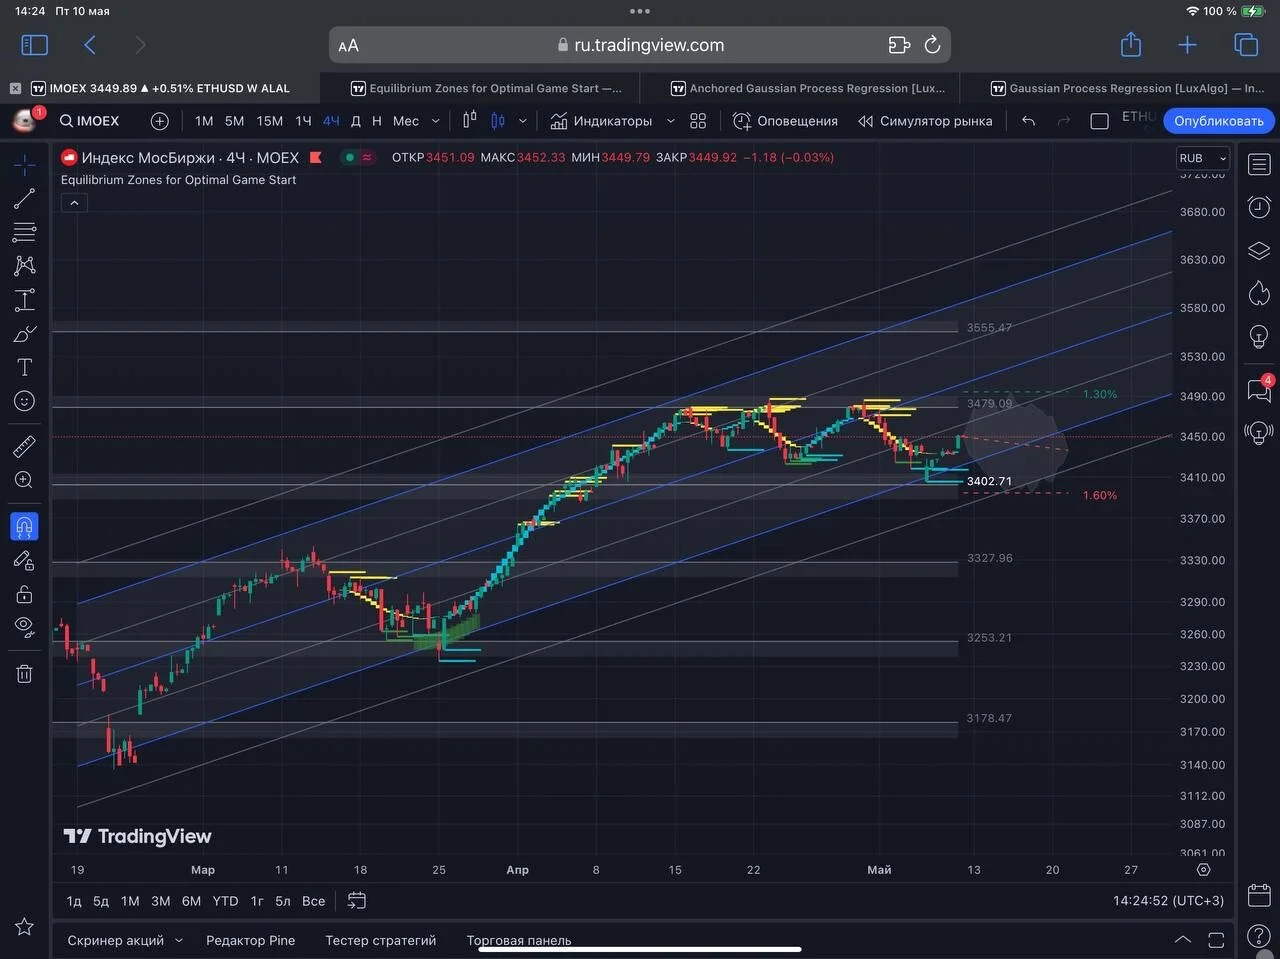Toggle lock all drawings
The height and width of the screenshot is (959, 1280).
point(25,594)
